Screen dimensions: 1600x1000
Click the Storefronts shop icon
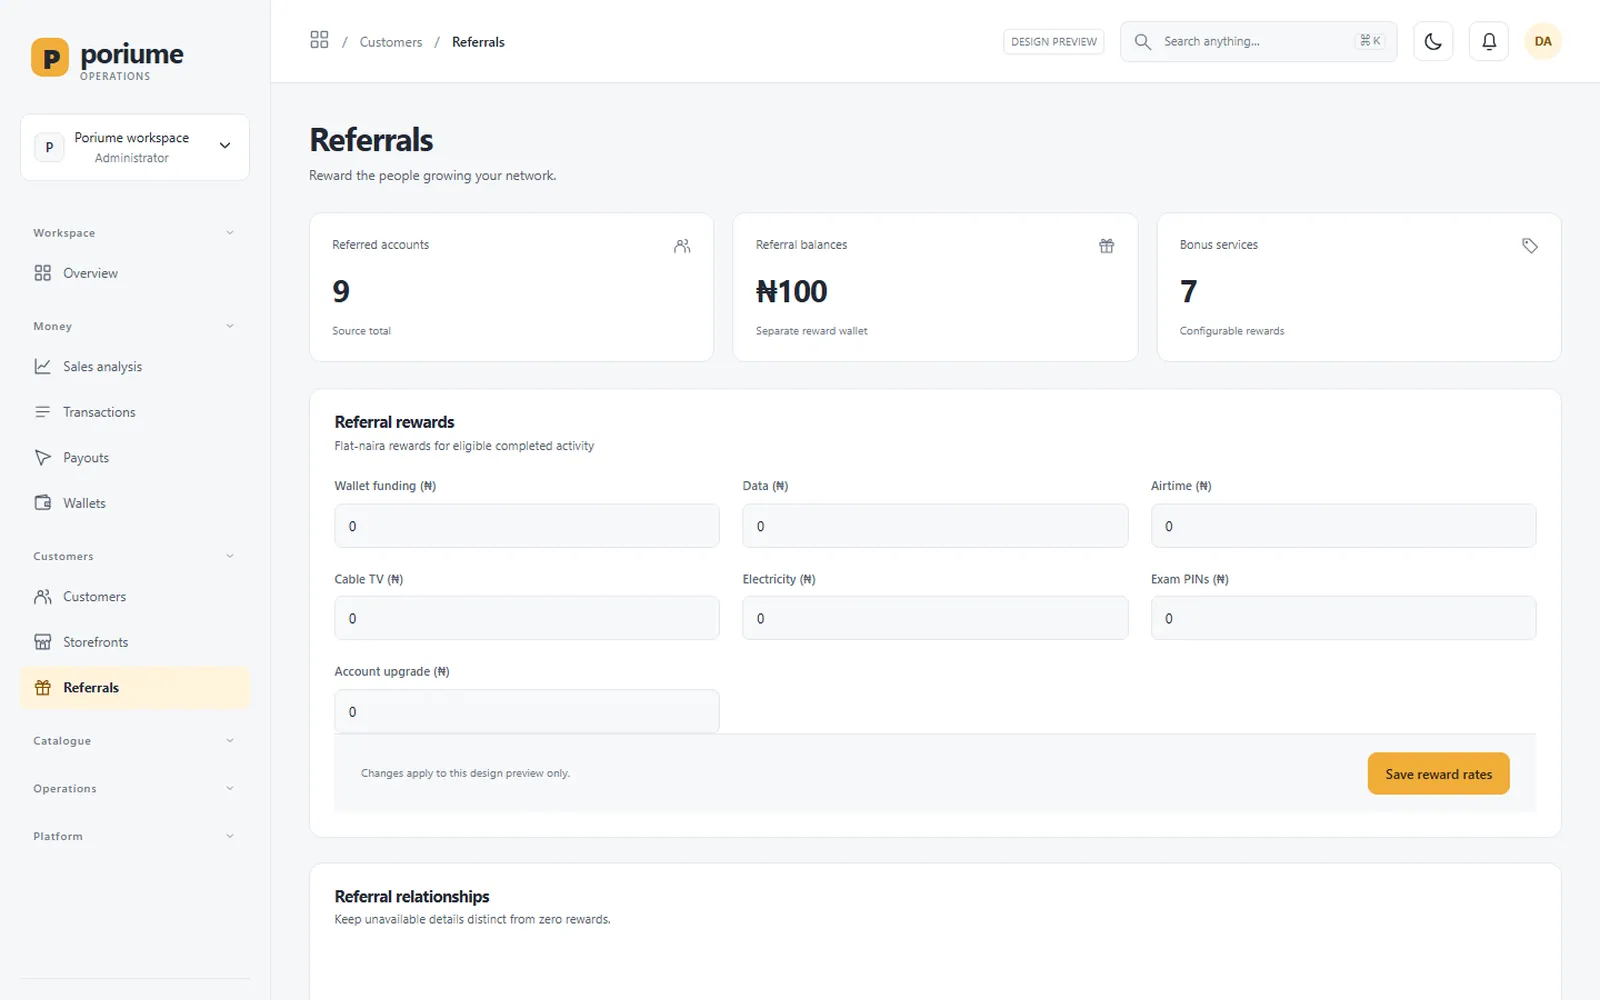[42, 642]
